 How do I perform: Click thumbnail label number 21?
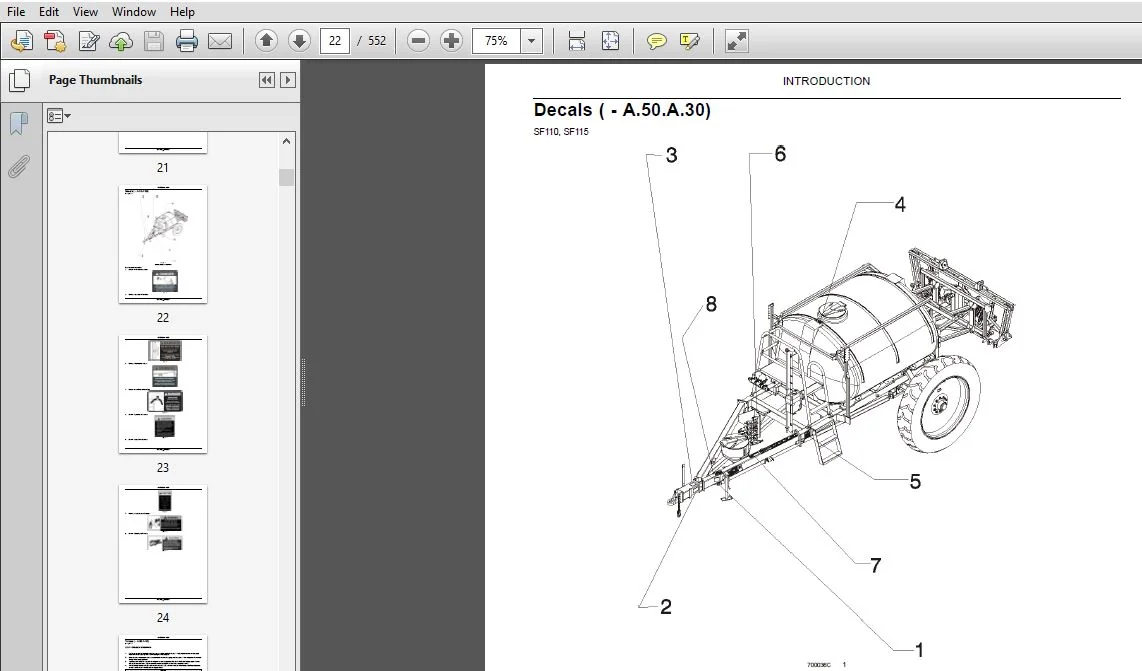[x=162, y=168]
